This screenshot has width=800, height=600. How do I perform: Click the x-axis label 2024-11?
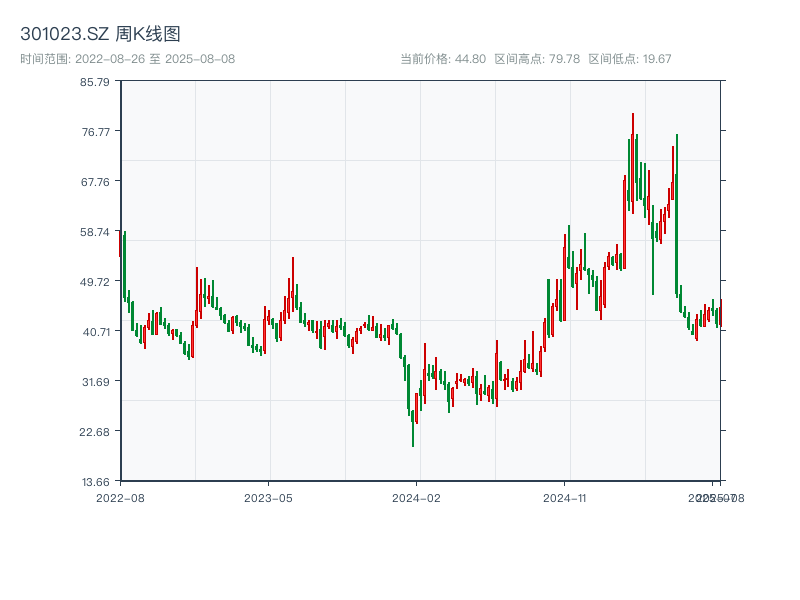[x=564, y=498]
